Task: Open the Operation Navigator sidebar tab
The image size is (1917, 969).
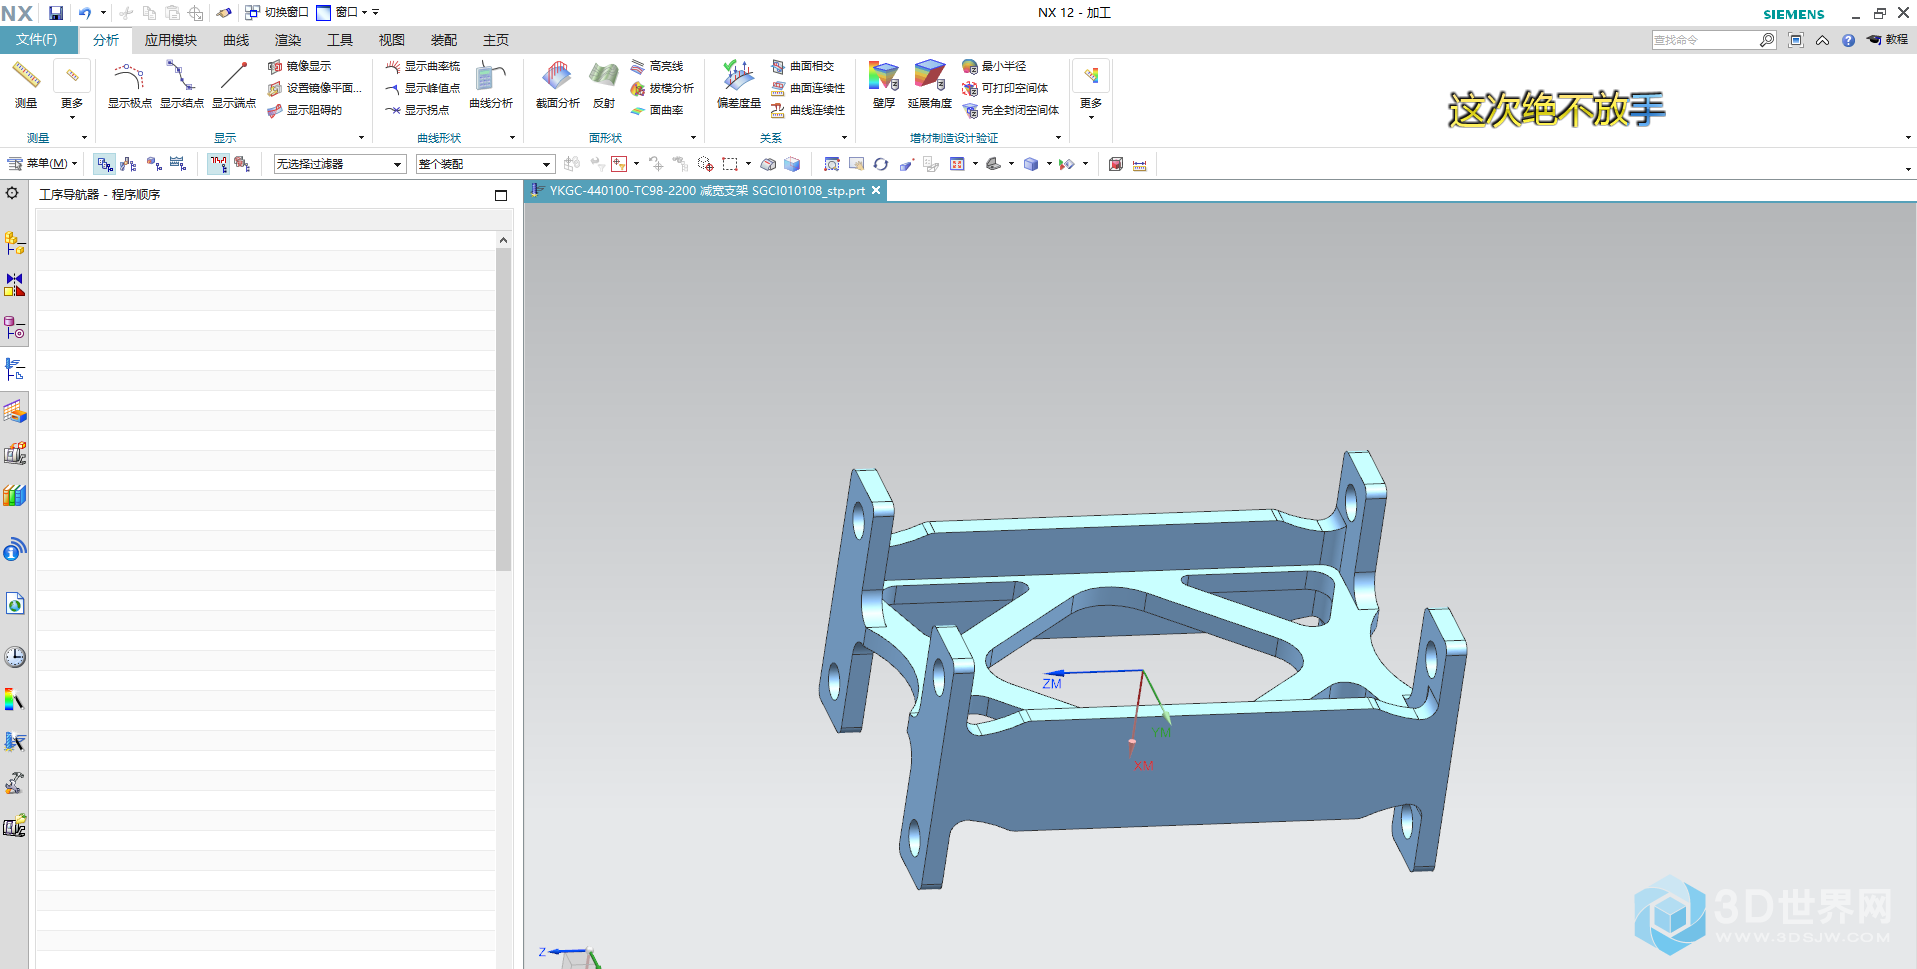Action: [x=15, y=370]
